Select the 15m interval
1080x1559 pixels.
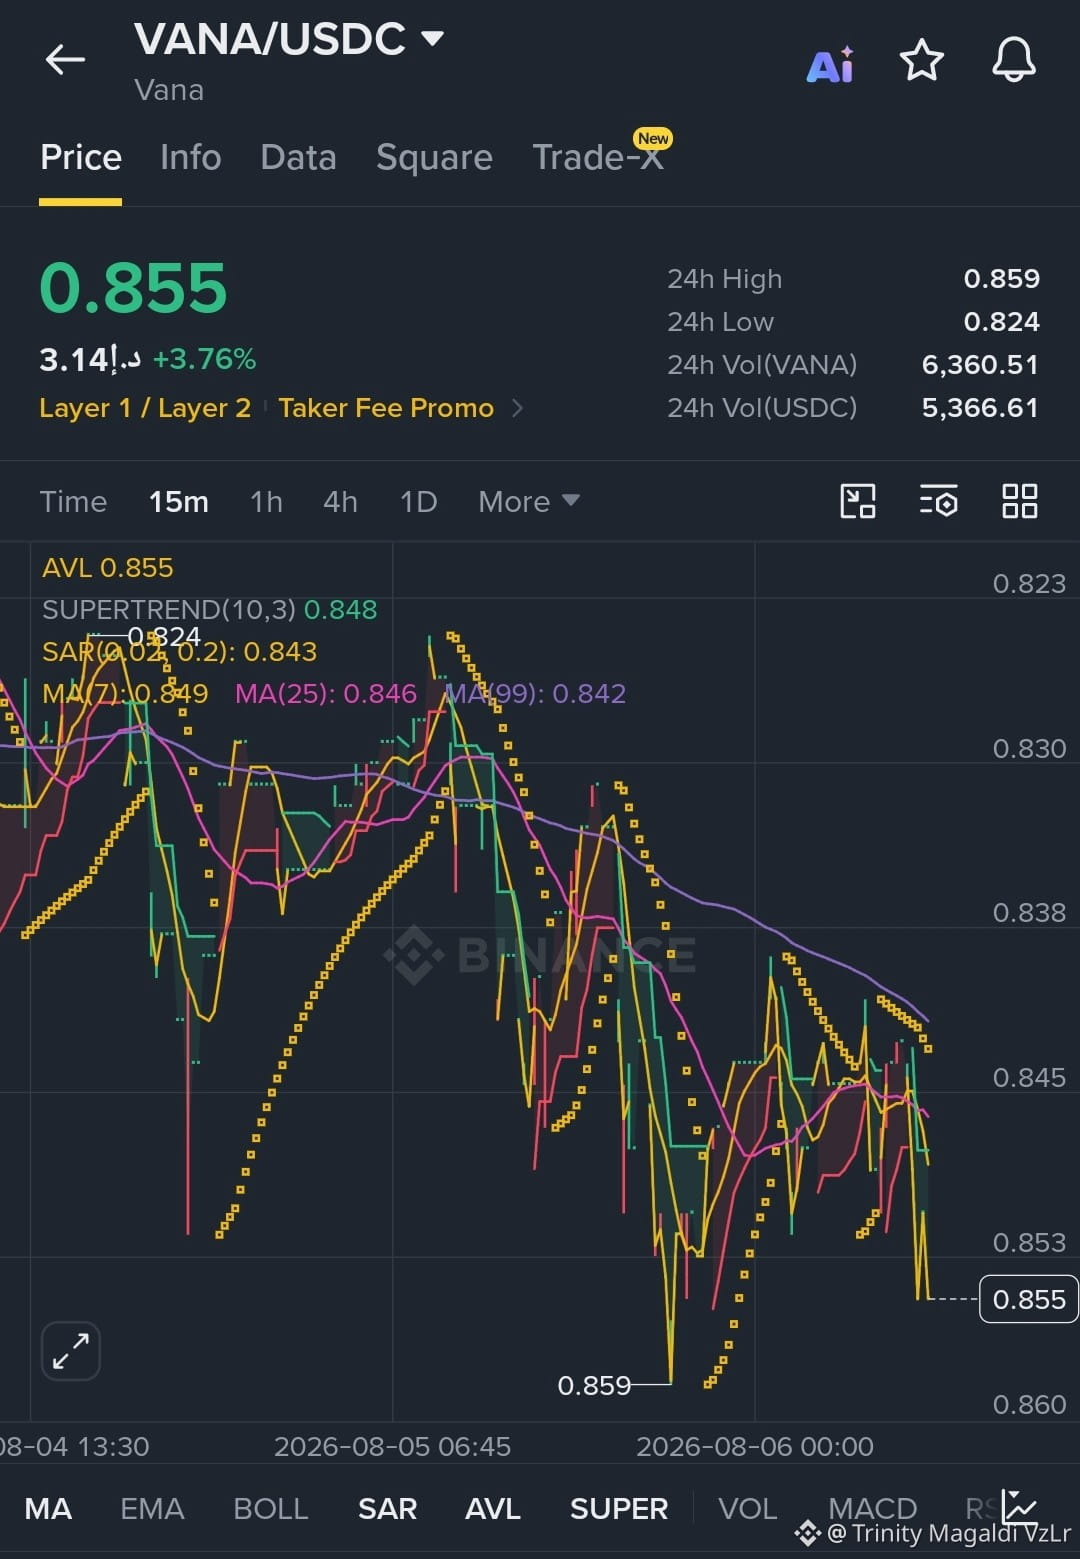tap(179, 501)
